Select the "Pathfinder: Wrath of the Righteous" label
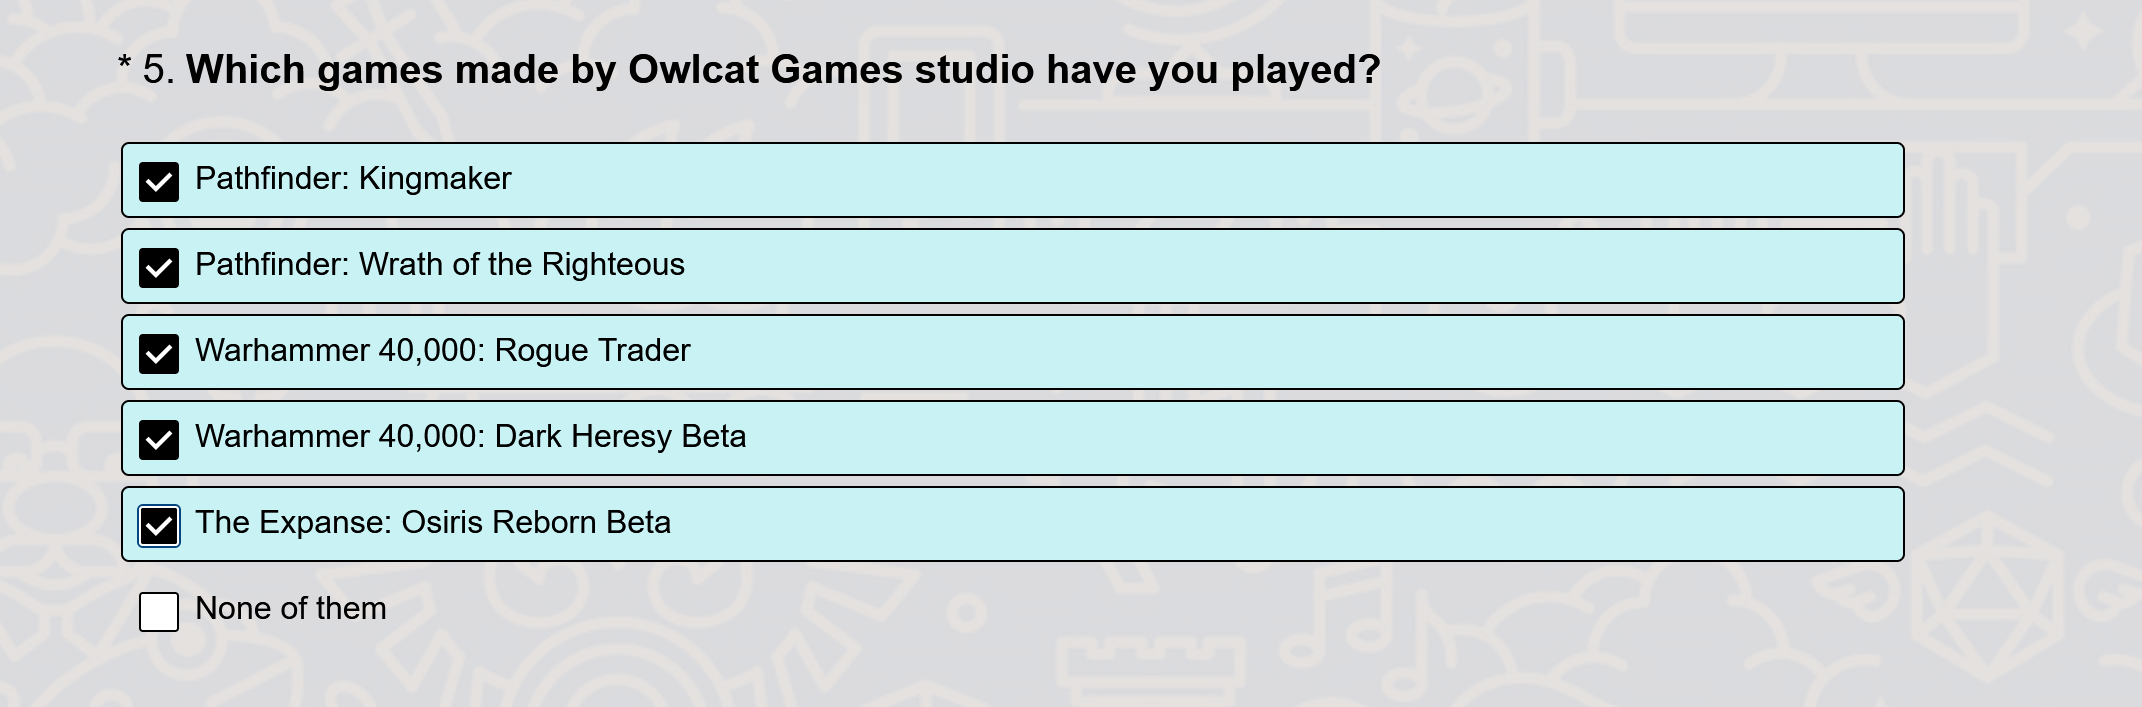The width and height of the screenshot is (2142, 707). point(440,265)
